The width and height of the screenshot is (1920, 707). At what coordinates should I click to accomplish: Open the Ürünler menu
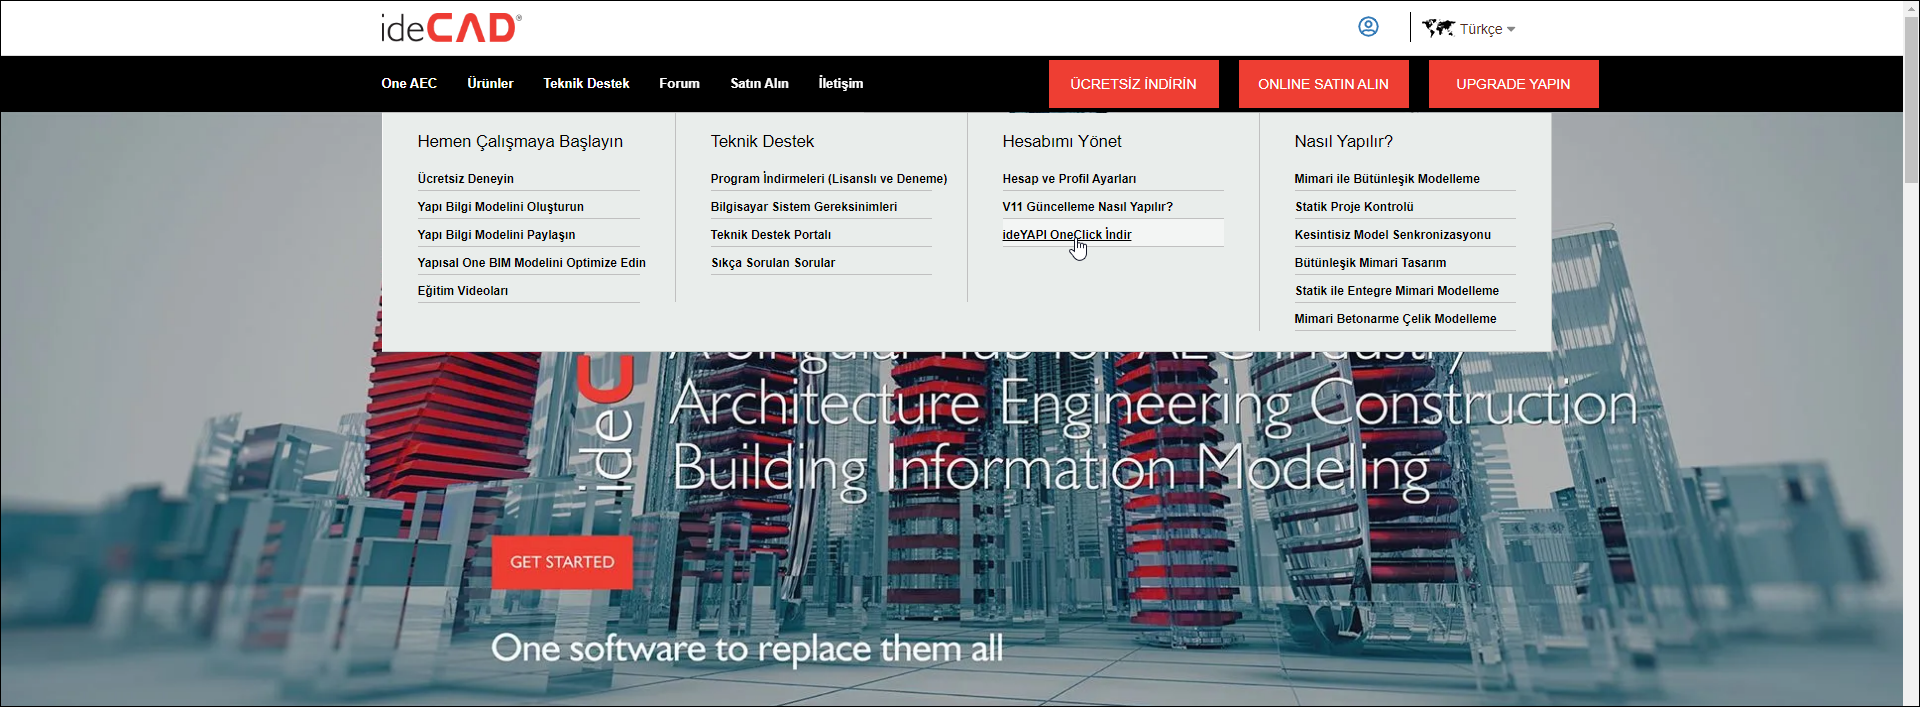pyautogui.click(x=490, y=83)
